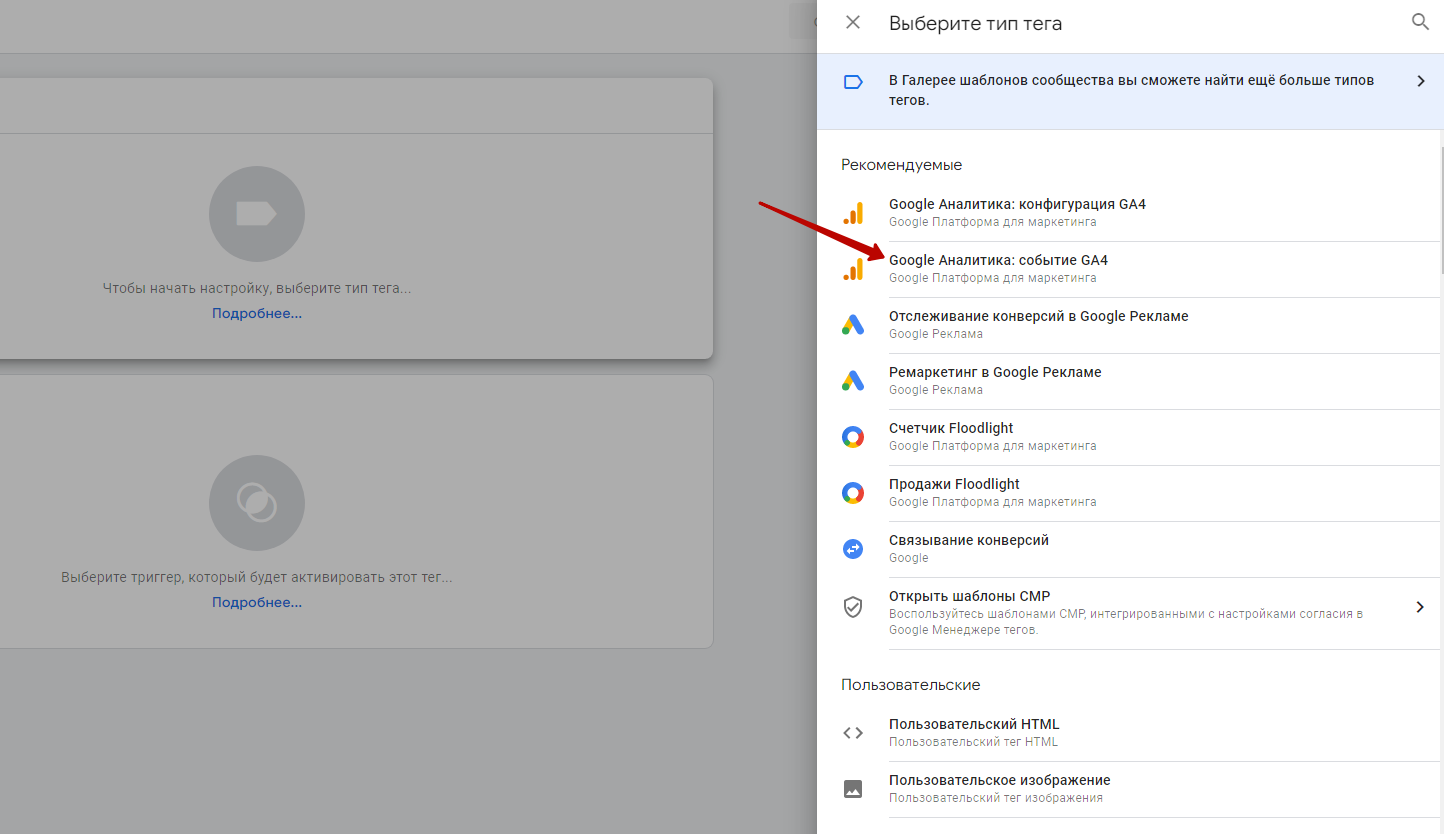The width and height of the screenshot is (1444, 834).
Task: Click the trigger placeholder circle icon
Action: (257, 503)
